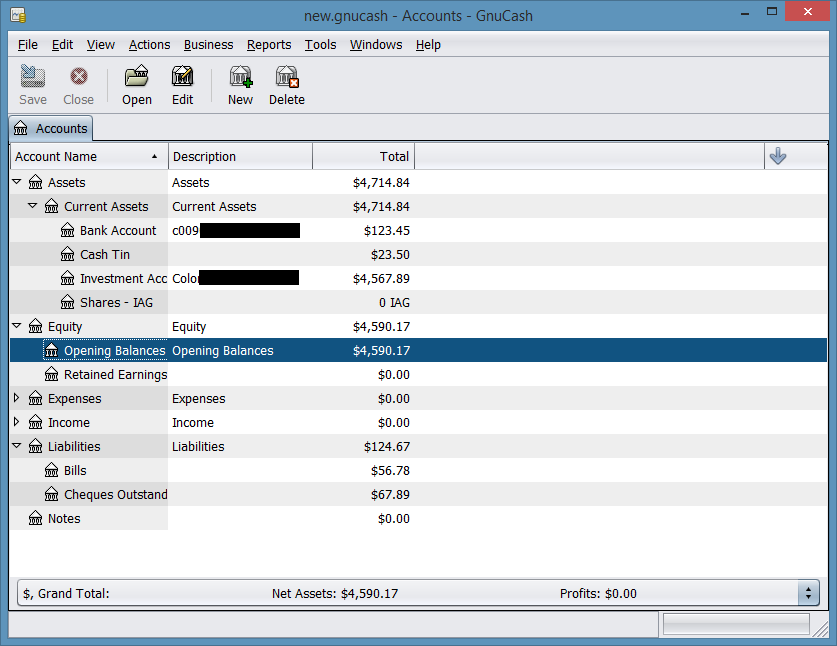Click the Expenses account icon
837x646 pixels.
pos(35,399)
